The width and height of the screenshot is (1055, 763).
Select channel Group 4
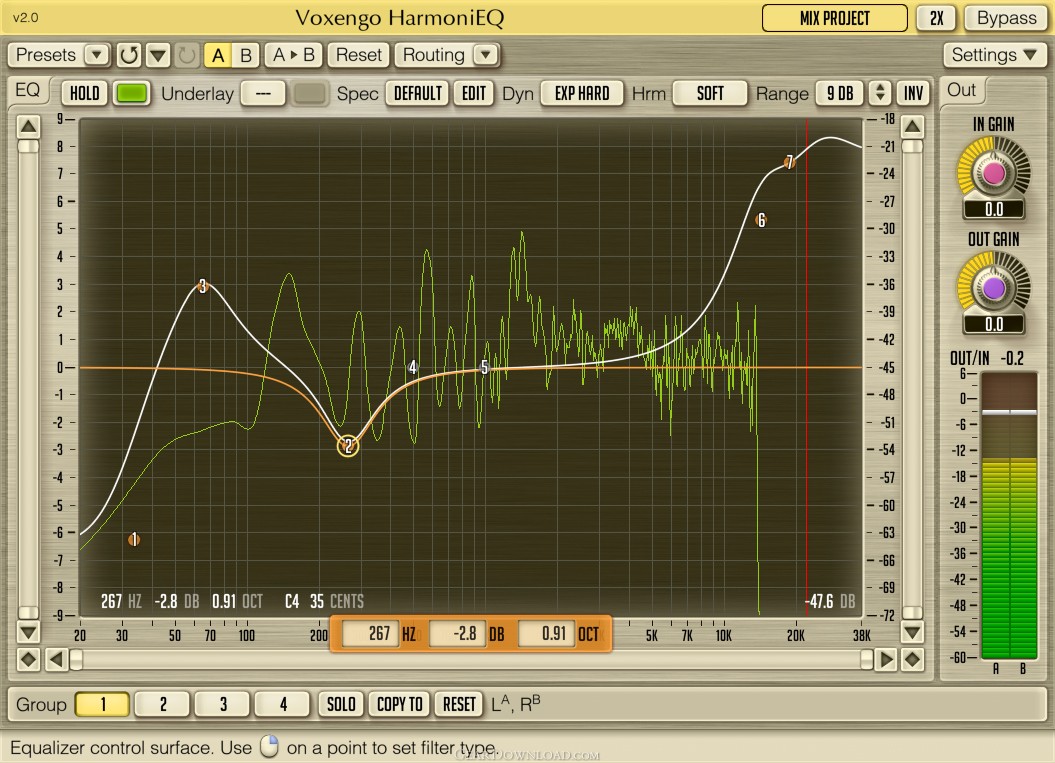283,704
